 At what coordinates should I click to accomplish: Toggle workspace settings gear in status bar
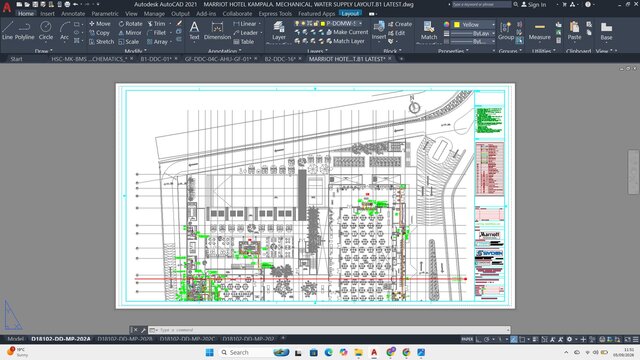click(x=569, y=339)
